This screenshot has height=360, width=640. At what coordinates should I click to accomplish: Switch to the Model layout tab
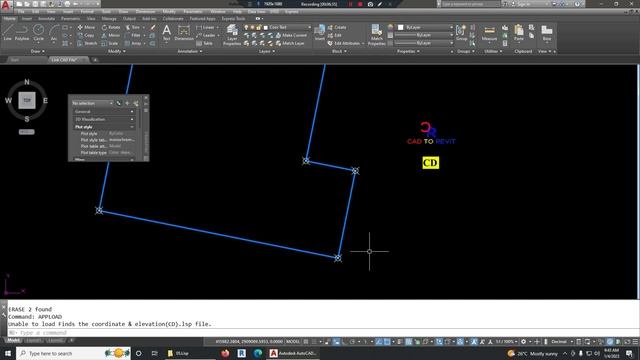coord(13,340)
